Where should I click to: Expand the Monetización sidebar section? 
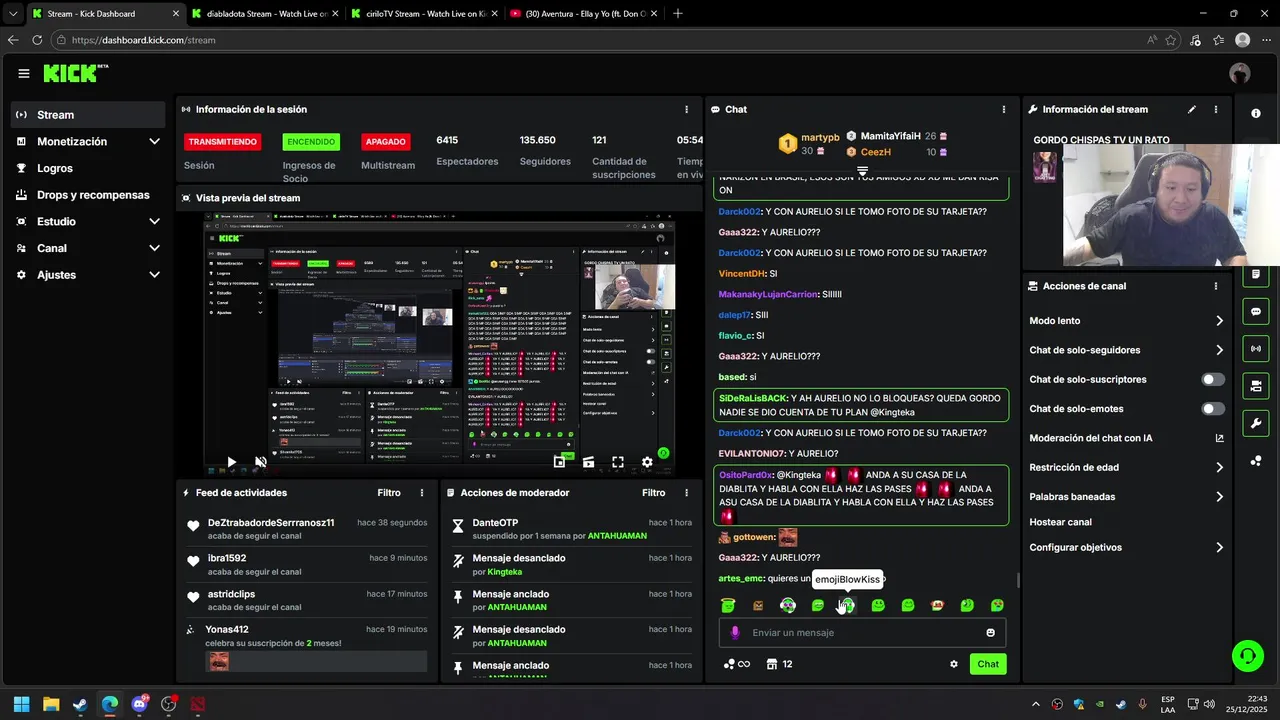point(89,142)
